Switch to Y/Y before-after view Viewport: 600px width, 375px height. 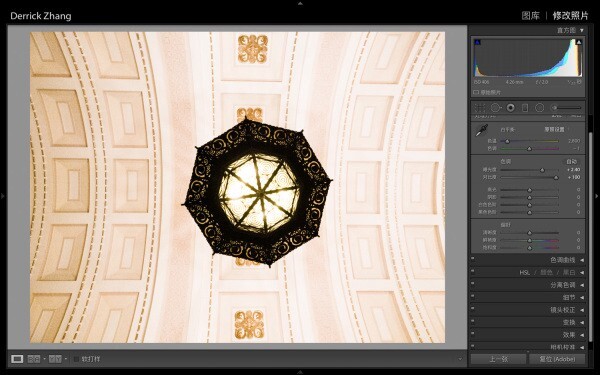click(55, 359)
